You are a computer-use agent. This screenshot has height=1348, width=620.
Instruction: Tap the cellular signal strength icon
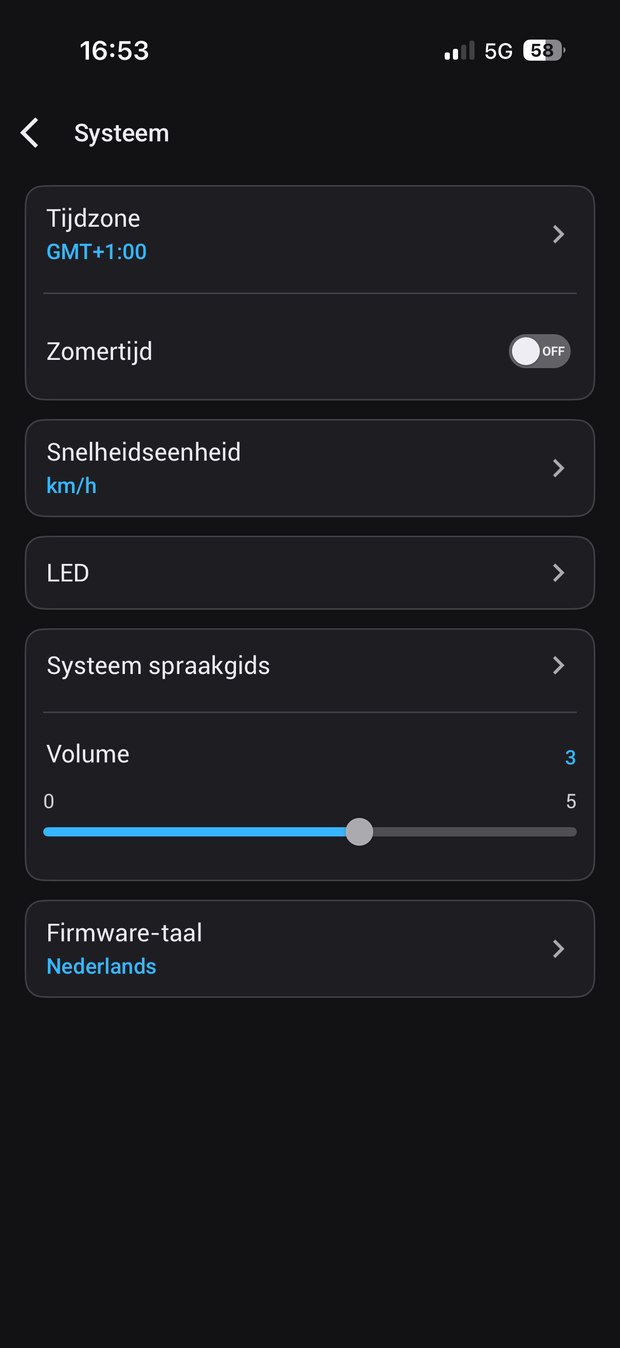pyautogui.click(x=459, y=52)
